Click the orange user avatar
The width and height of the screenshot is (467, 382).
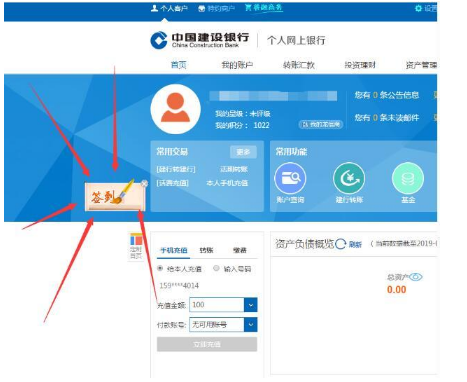coord(175,109)
